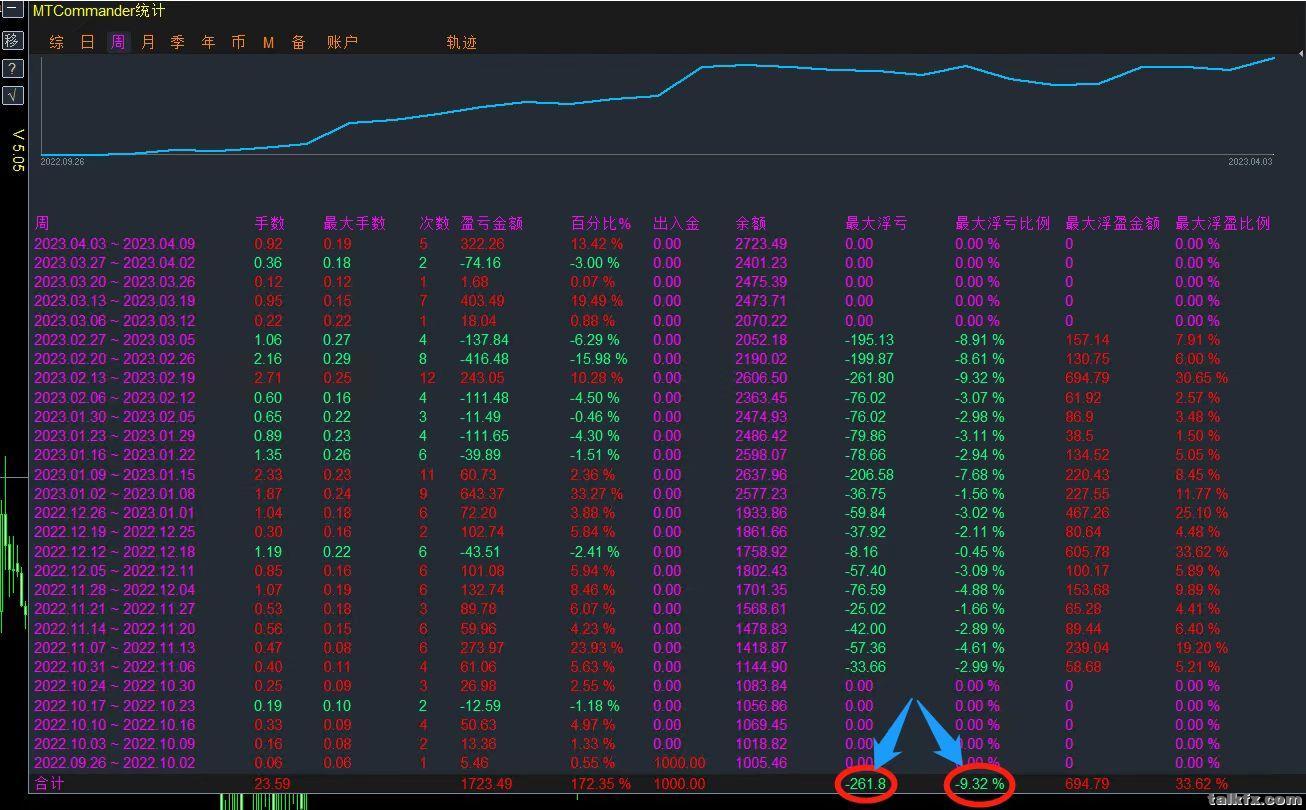The height and width of the screenshot is (810, 1306).
Task: Open the 备 notes tab
Action: click(x=299, y=42)
